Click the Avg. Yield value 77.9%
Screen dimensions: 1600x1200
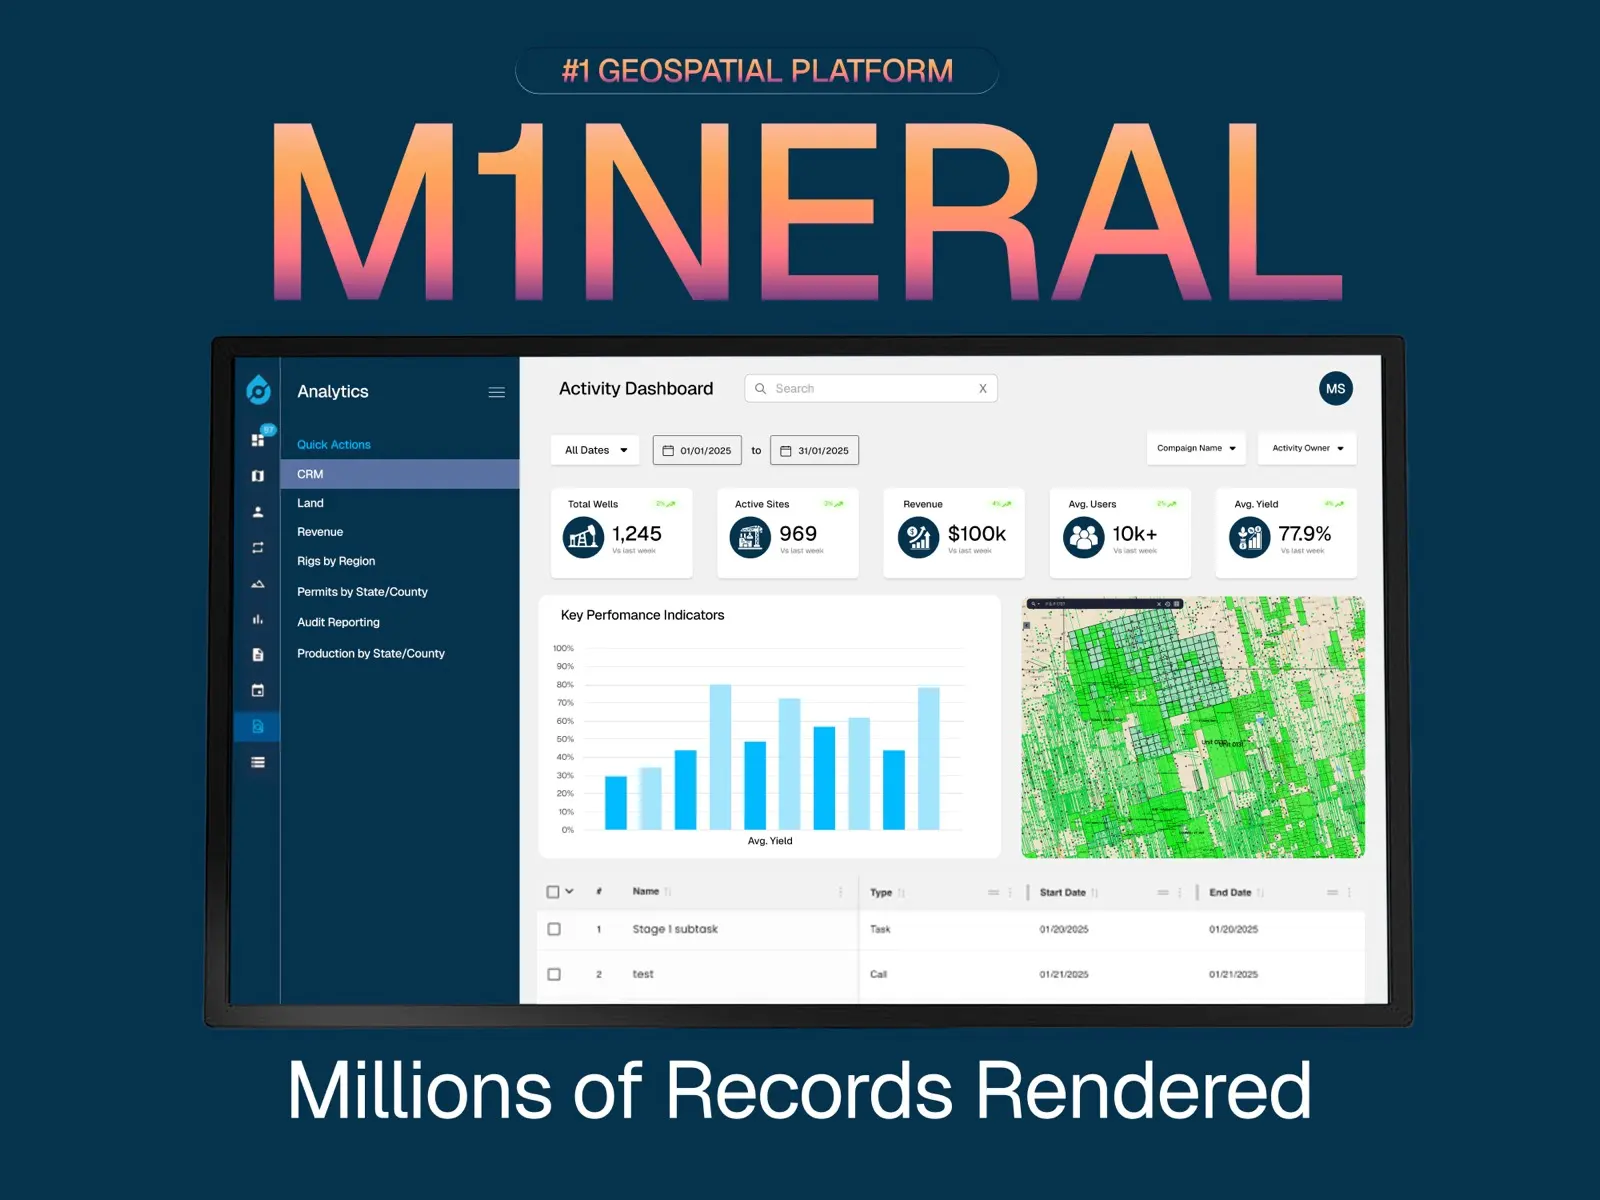pos(1305,534)
